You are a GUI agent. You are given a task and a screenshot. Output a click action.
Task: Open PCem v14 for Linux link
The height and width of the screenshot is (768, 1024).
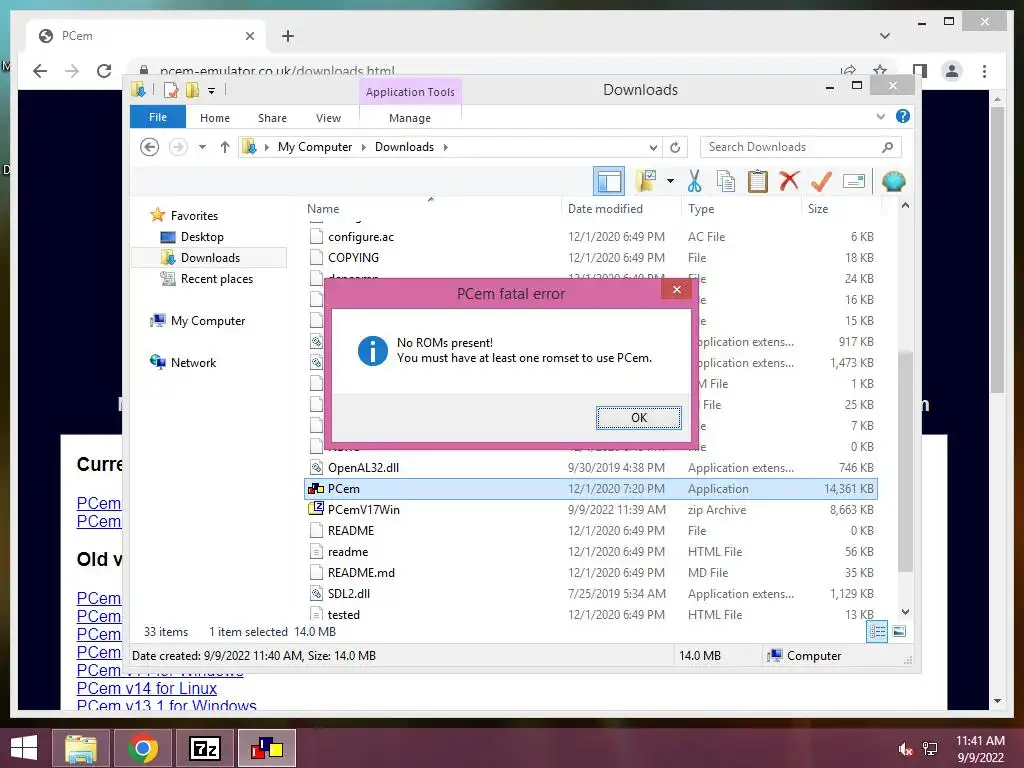click(x=146, y=688)
